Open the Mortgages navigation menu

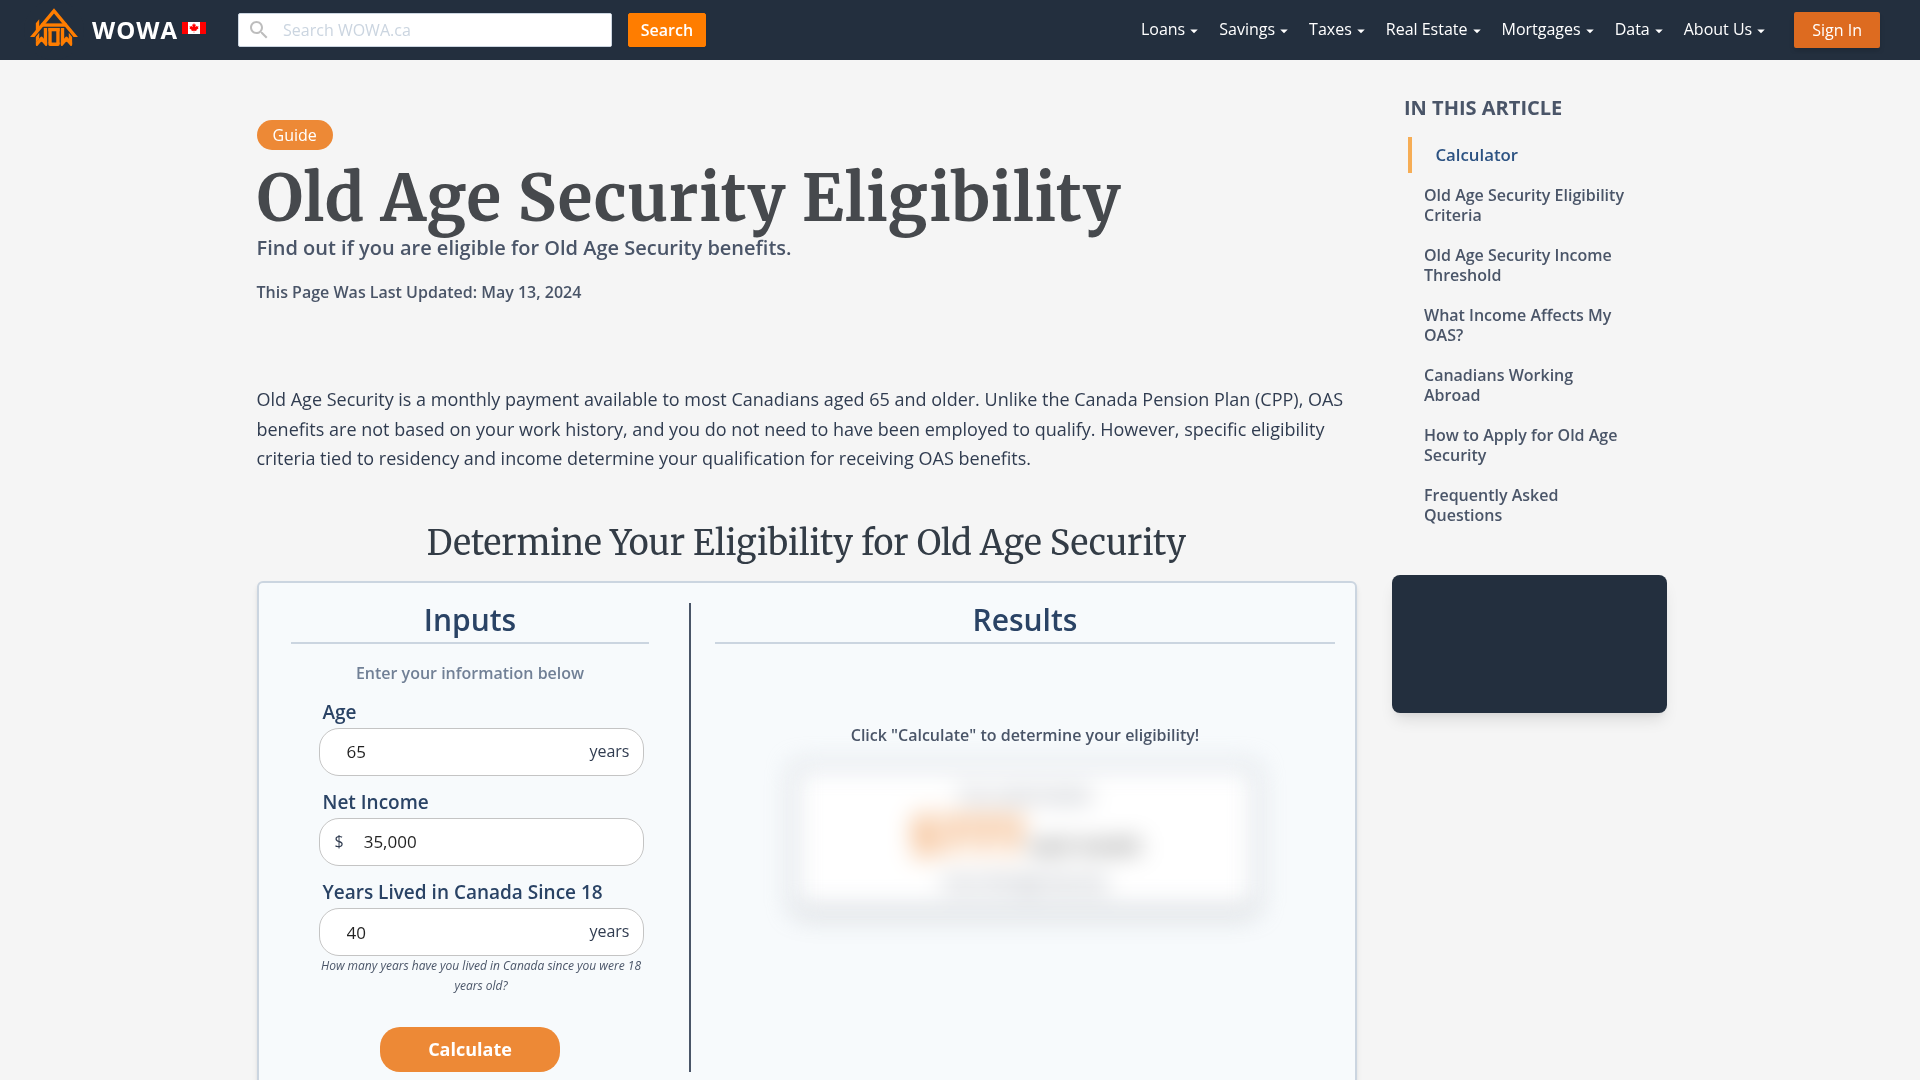point(1540,30)
